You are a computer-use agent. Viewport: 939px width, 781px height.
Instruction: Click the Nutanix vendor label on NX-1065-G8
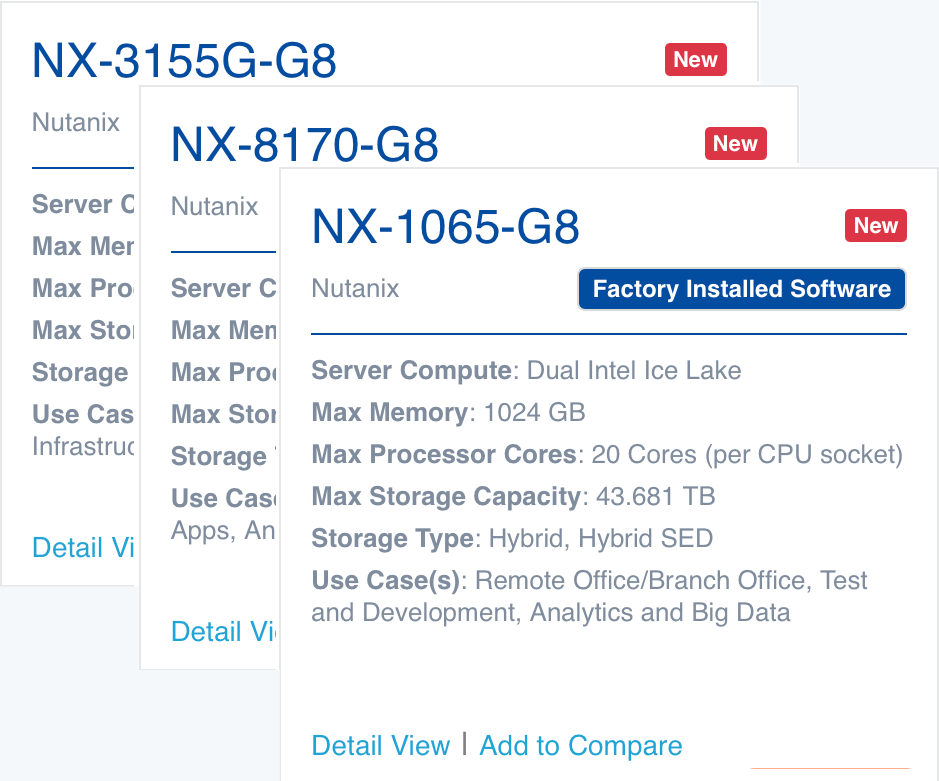[x=355, y=289]
